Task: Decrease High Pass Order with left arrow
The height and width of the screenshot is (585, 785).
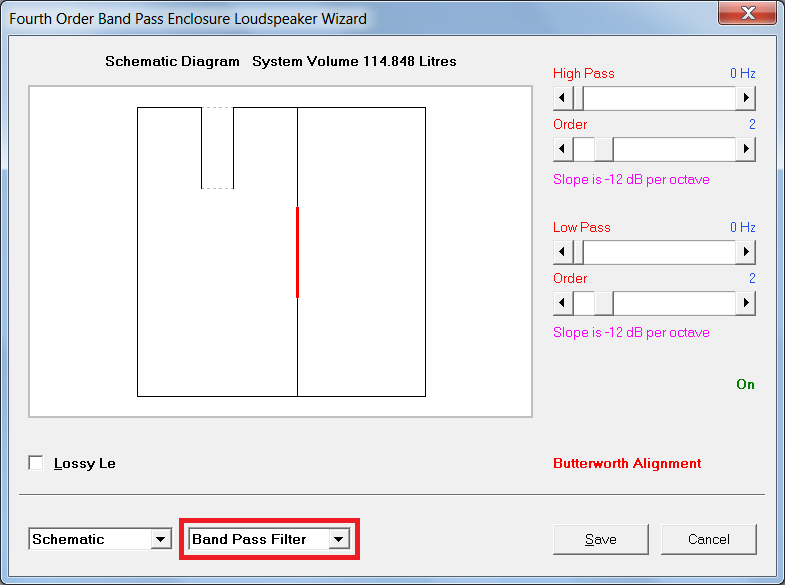Action: tap(563, 149)
